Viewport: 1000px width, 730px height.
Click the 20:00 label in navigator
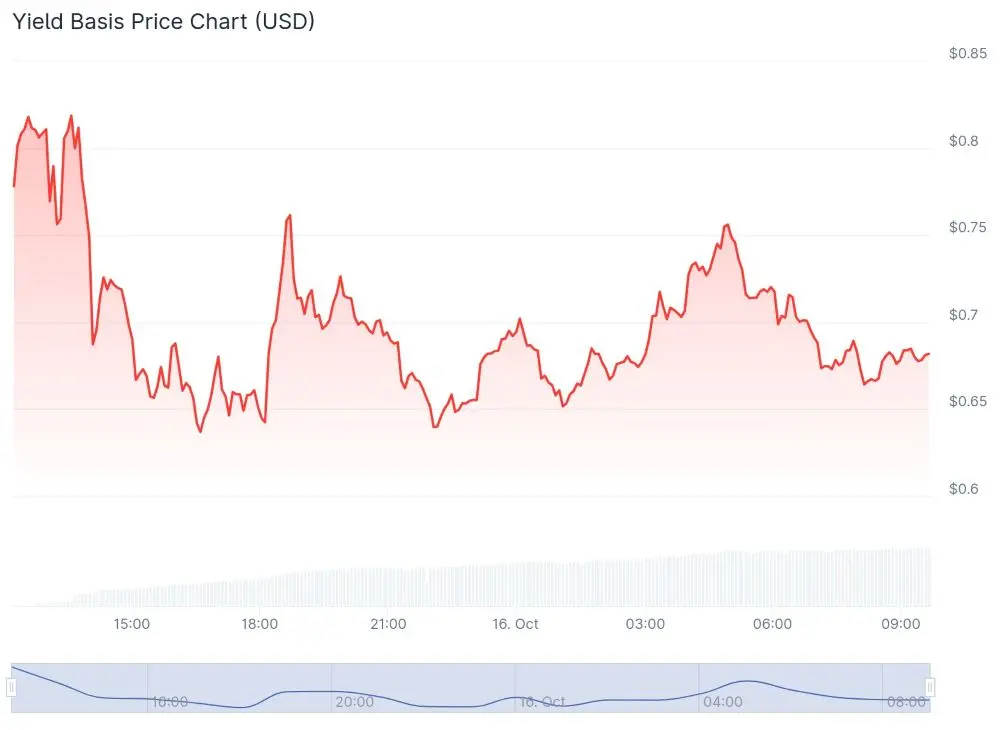tap(355, 702)
